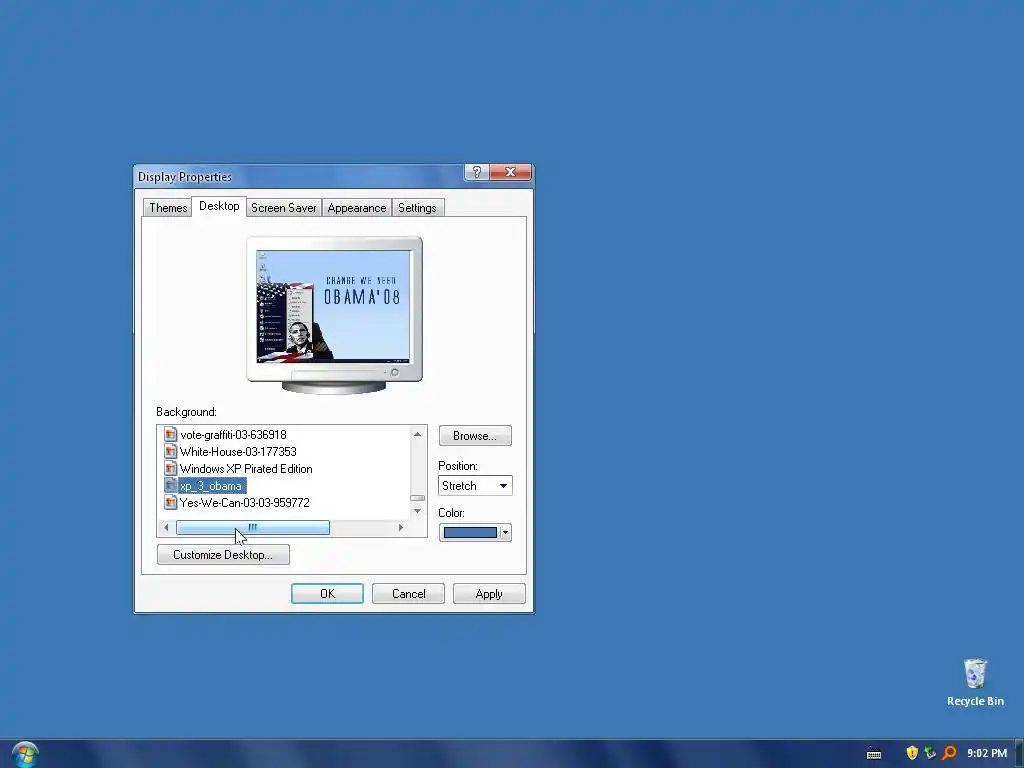Click the horizontal scrollbar right arrow
This screenshot has height=768, width=1024.
(x=401, y=527)
